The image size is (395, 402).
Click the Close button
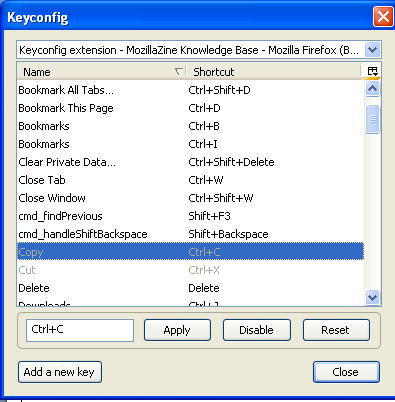click(346, 372)
